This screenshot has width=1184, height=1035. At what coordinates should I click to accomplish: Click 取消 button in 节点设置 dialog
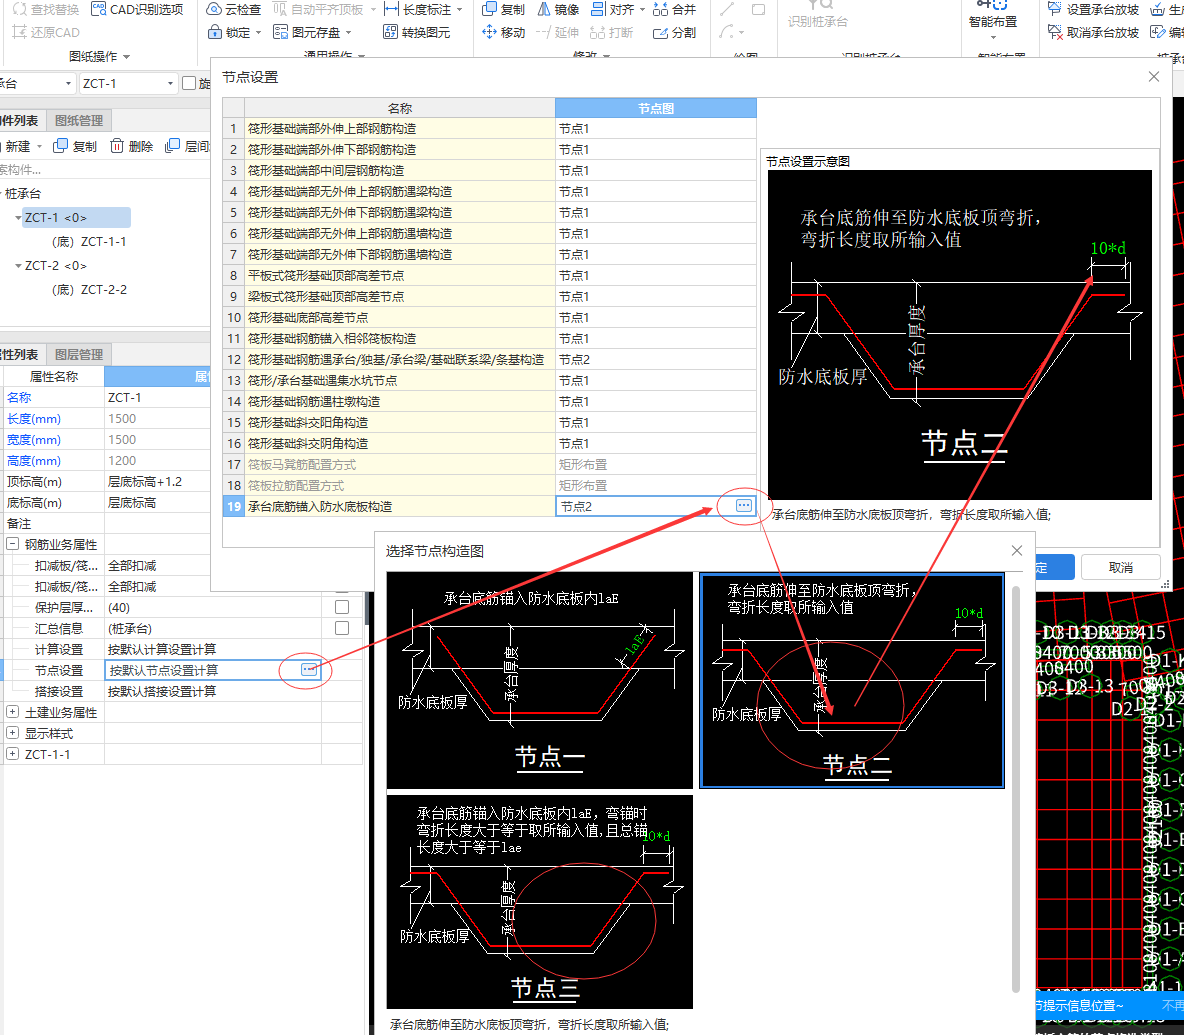(x=1121, y=568)
